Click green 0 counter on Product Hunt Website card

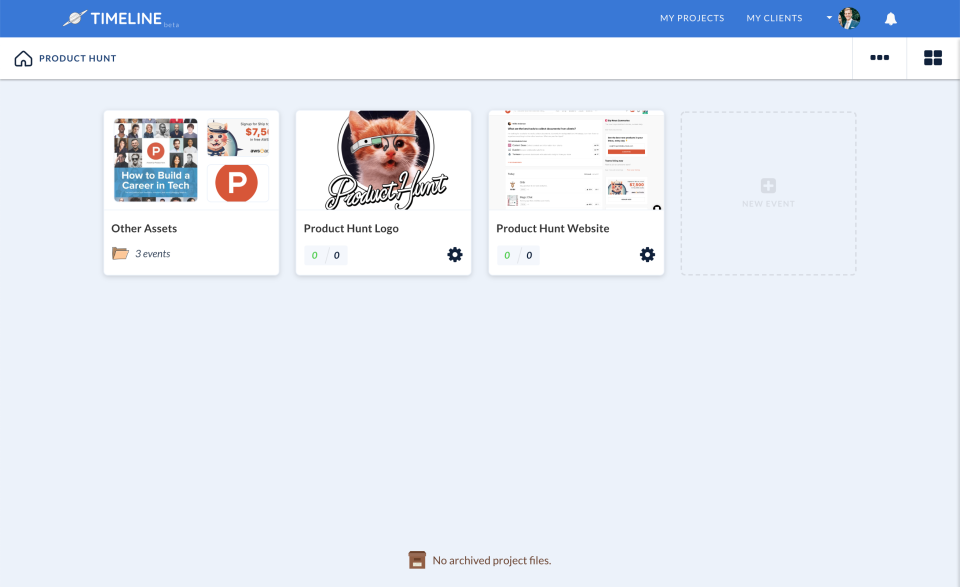click(x=507, y=255)
